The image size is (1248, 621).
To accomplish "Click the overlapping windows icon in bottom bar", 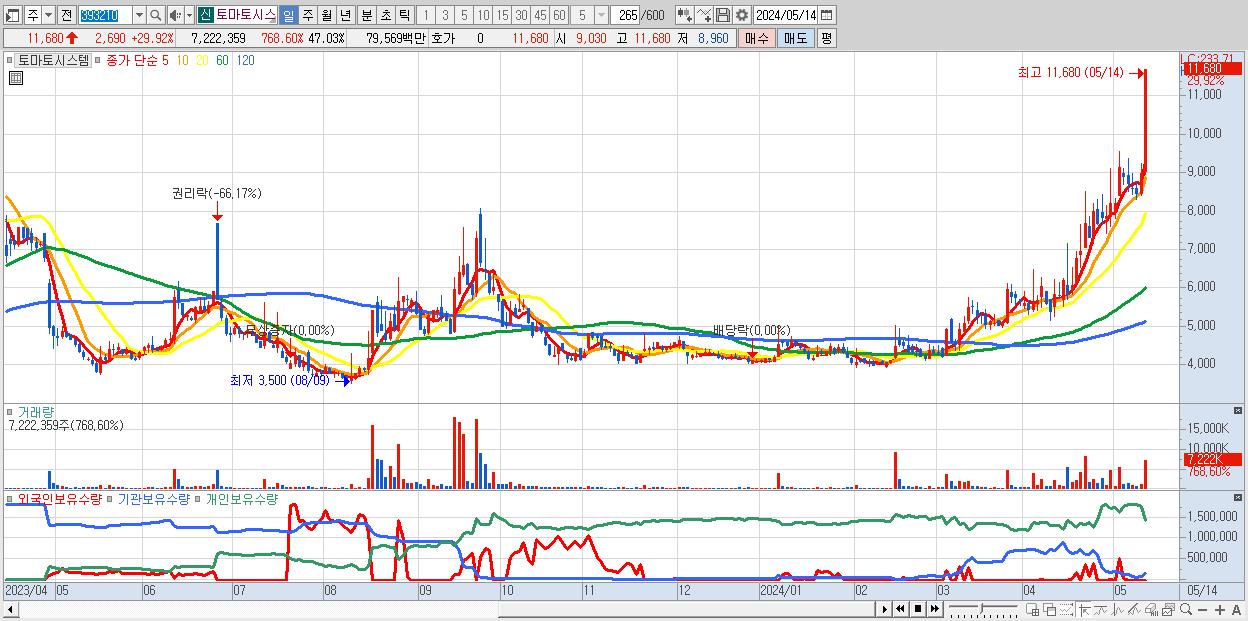I will pos(1050,609).
